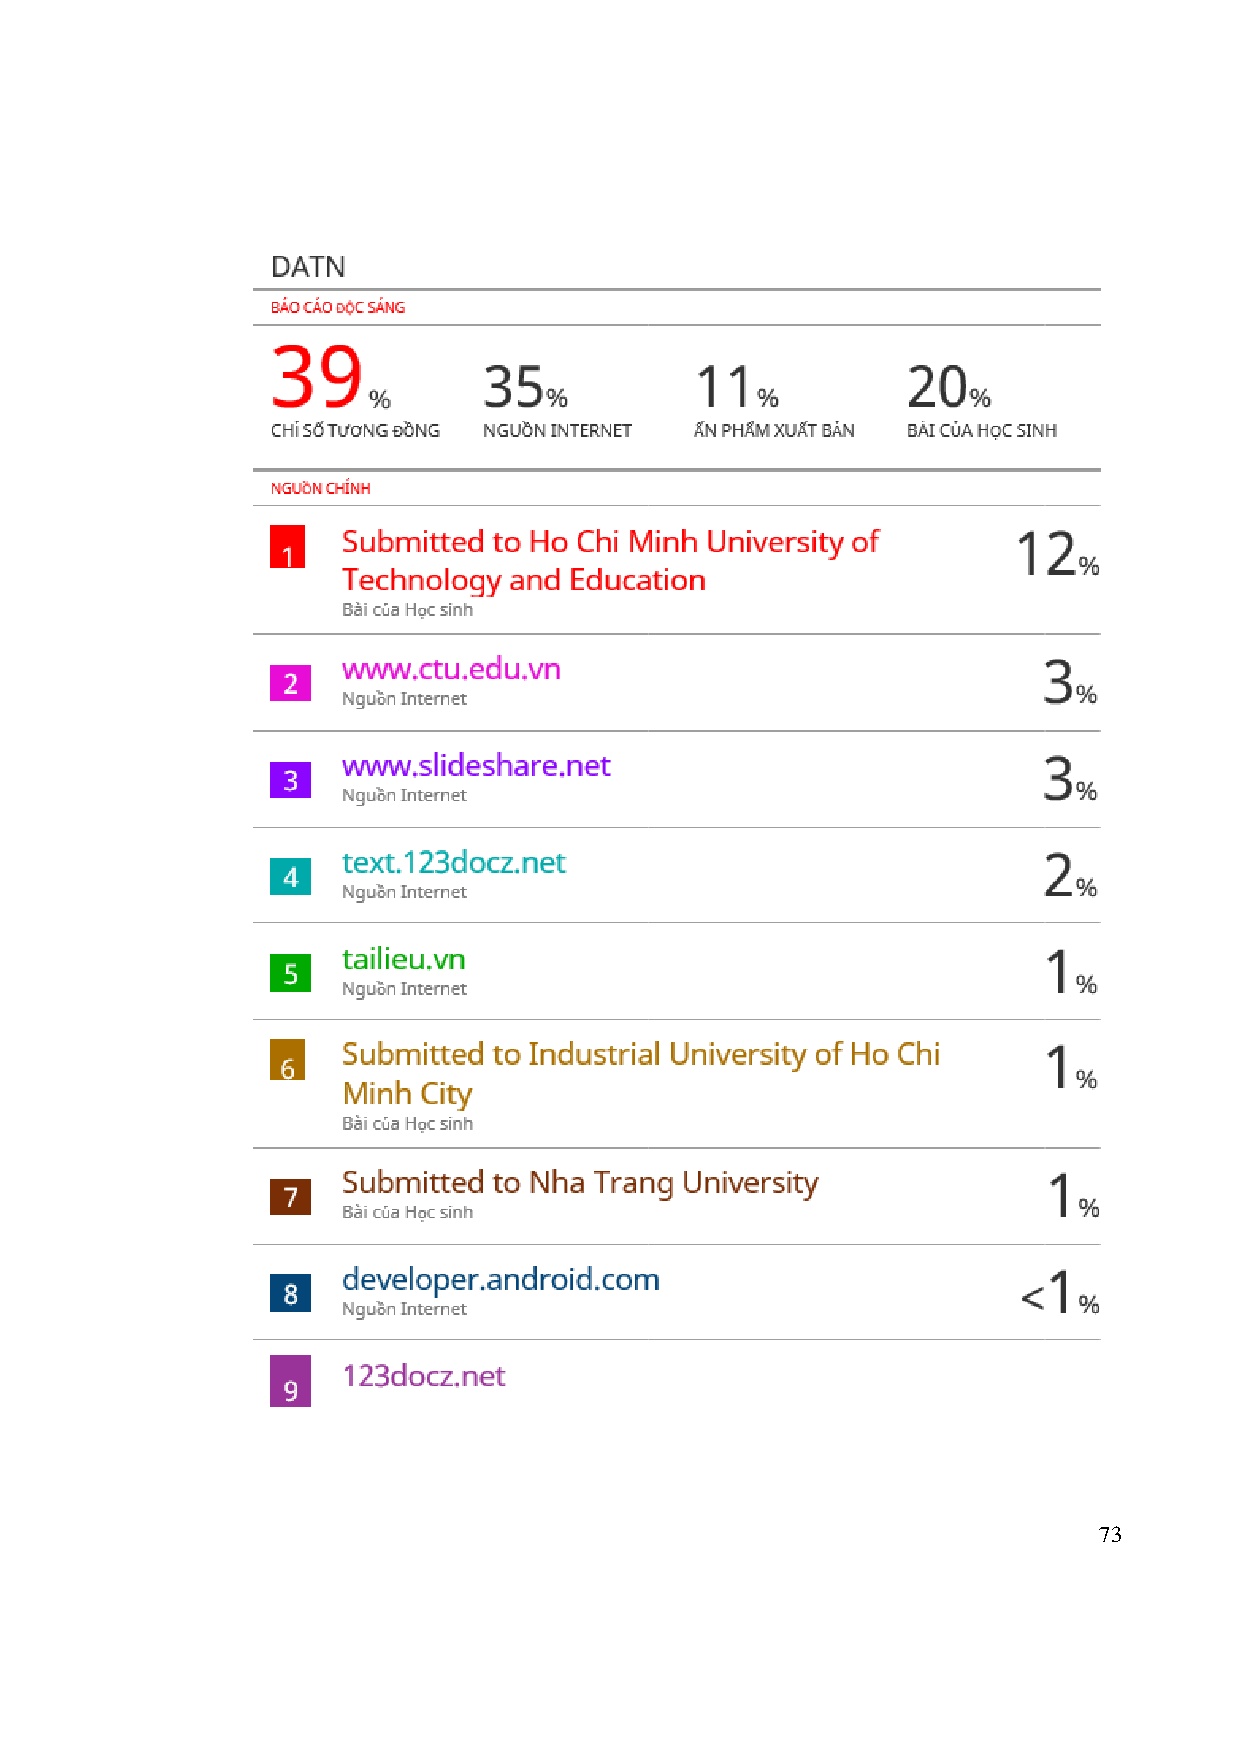1240x1754 pixels.
Task: Open the developer.android.com source link
Action: tap(501, 1280)
